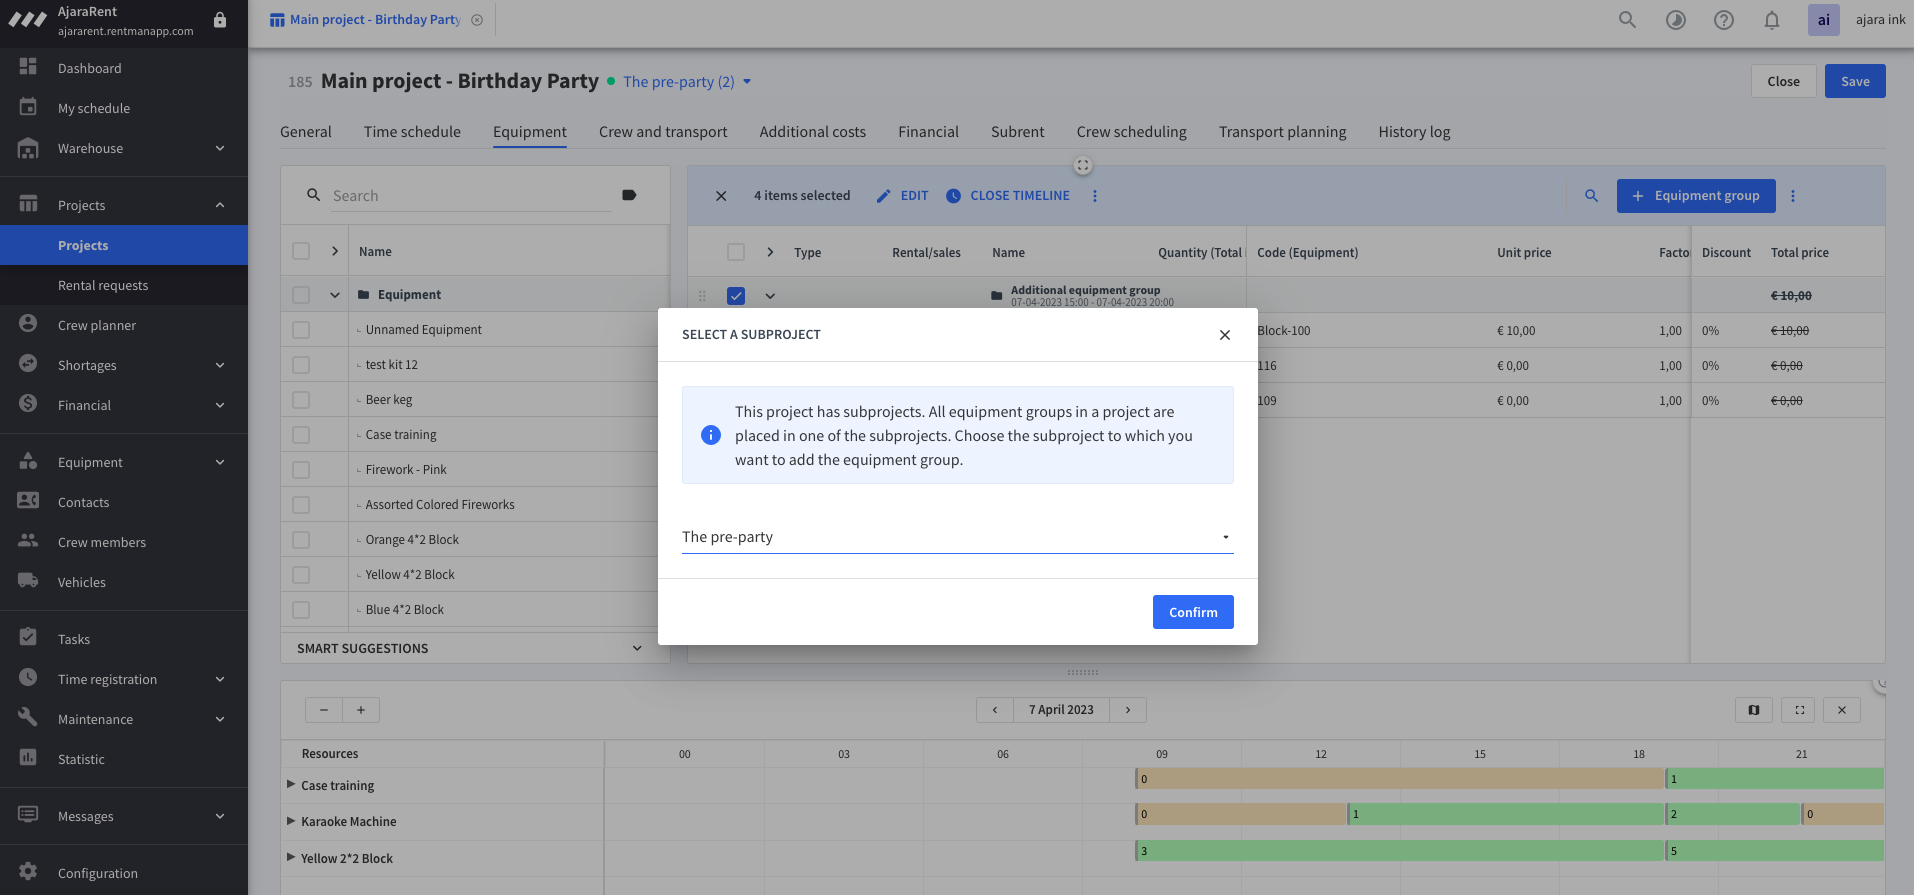Clear the 4 items selection X

(x=721, y=196)
